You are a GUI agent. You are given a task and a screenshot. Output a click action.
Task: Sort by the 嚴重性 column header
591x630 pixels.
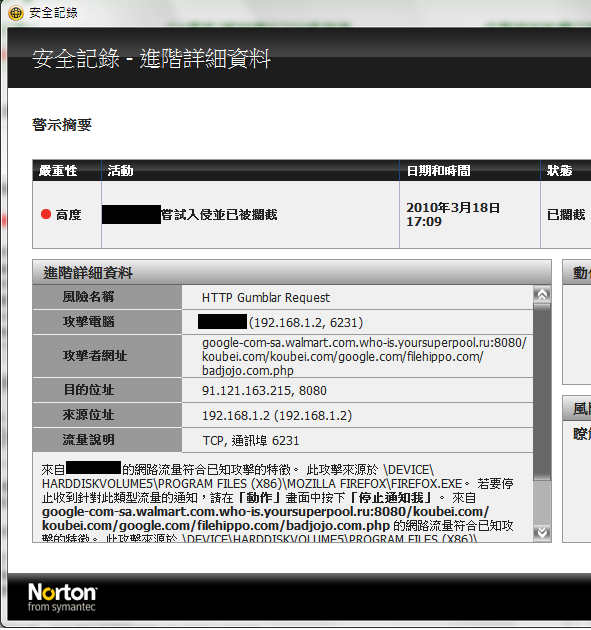67,170
